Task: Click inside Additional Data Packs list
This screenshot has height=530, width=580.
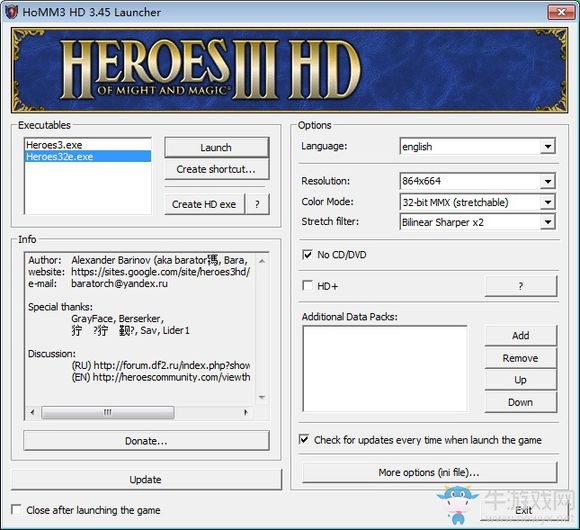Action: point(385,368)
